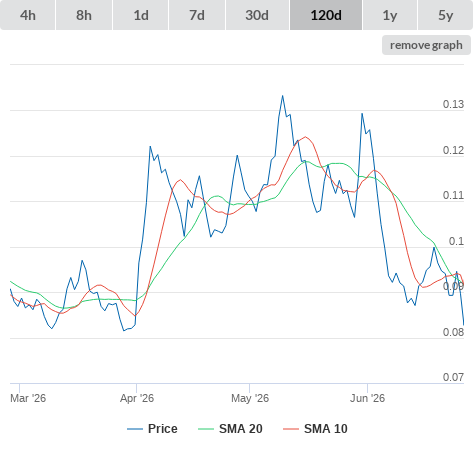The image size is (474, 455).
Task: Select the active 120d tab
Action: [x=326, y=15]
